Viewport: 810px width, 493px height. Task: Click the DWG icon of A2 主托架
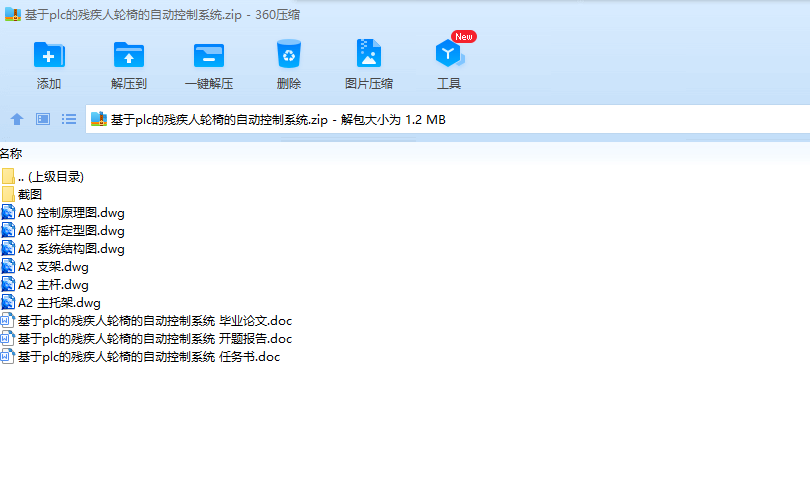pos(8,302)
